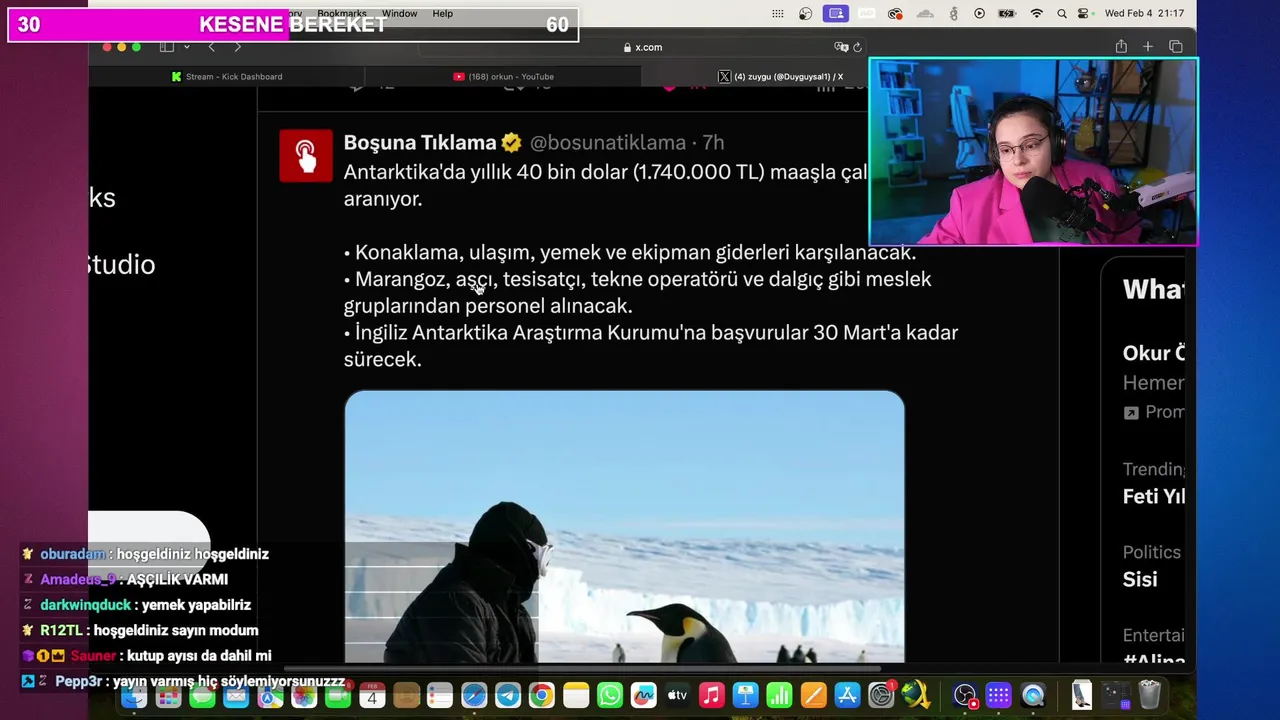Screen dimensions: 1280x720
Task: Select the zuygu X tab
Action: 780,76
